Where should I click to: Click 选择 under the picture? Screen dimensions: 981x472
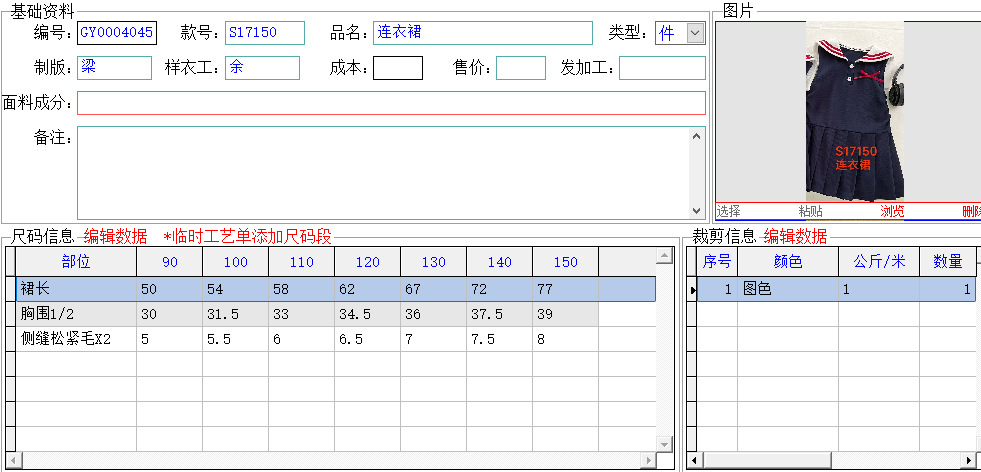(x=729, y=212)
